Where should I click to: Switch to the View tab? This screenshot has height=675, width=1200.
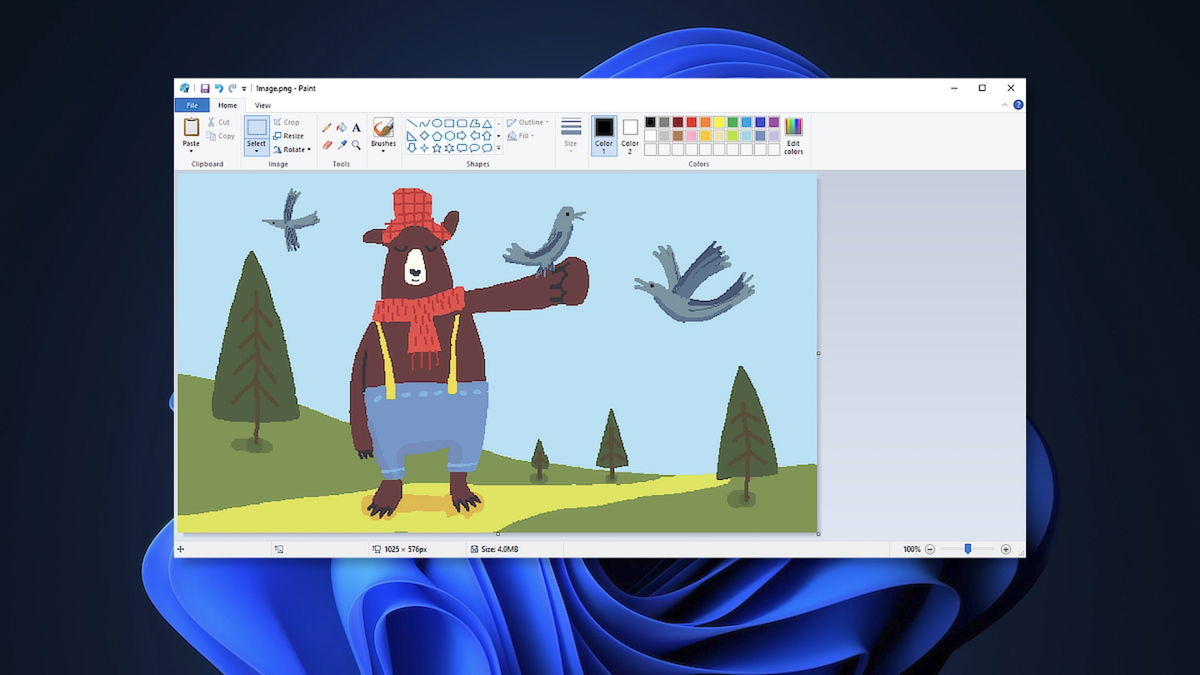click(x=263, y=104)
